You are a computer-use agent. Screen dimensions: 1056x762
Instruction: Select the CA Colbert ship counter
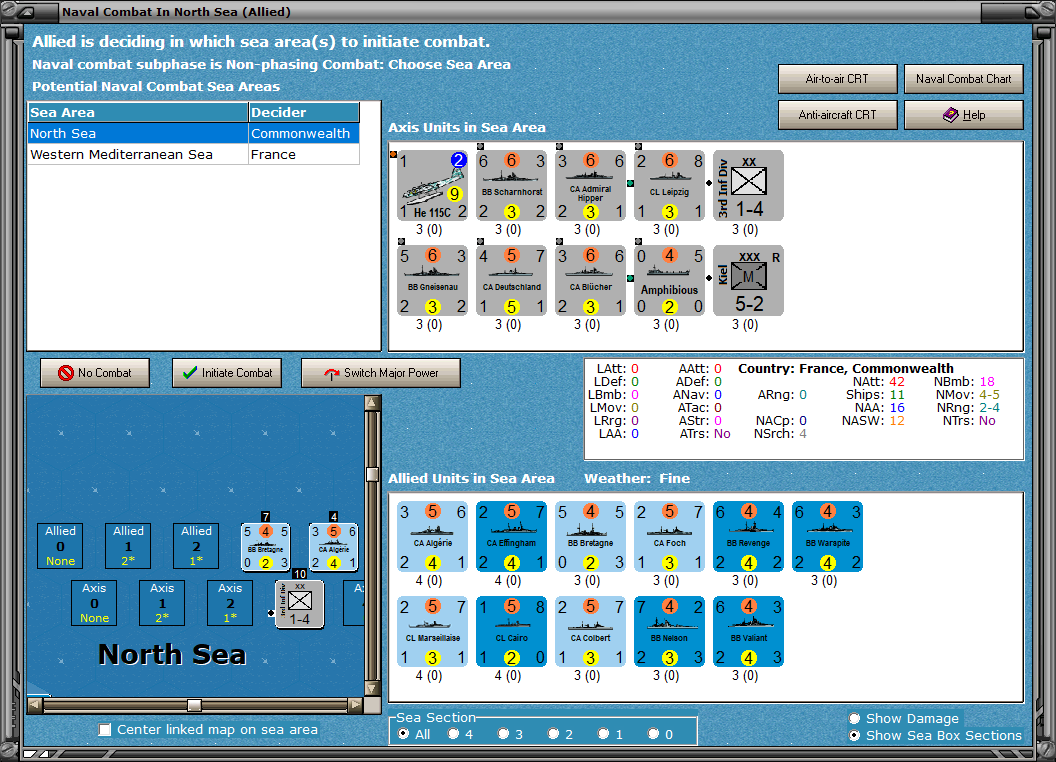point(590,631)
